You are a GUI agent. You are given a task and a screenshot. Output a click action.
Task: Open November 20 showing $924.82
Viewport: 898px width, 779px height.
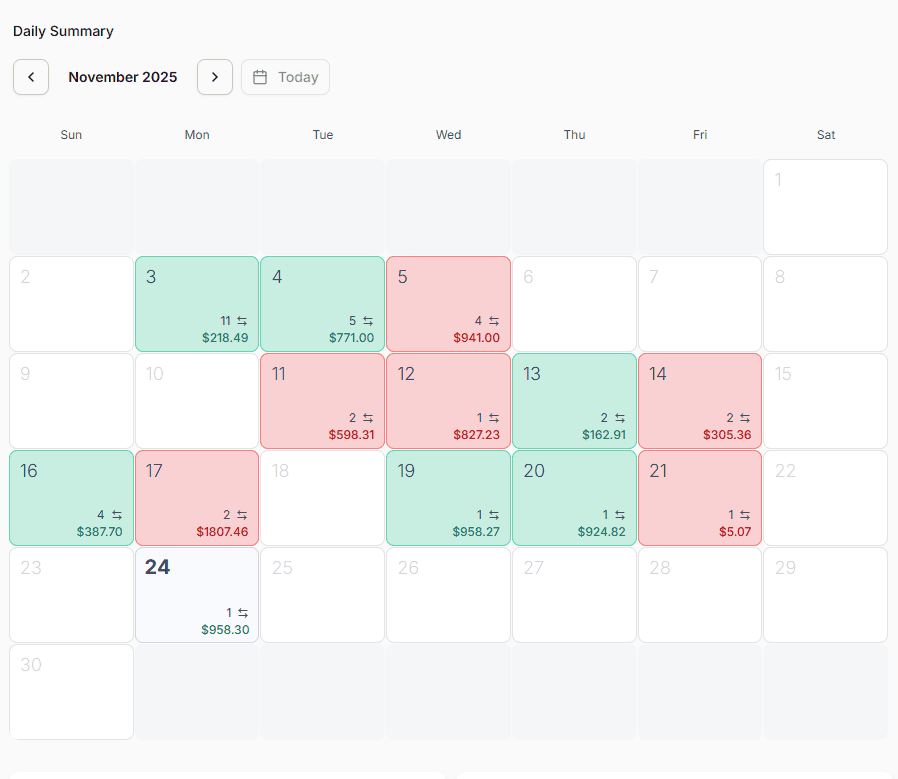click(x=574, y=498)
